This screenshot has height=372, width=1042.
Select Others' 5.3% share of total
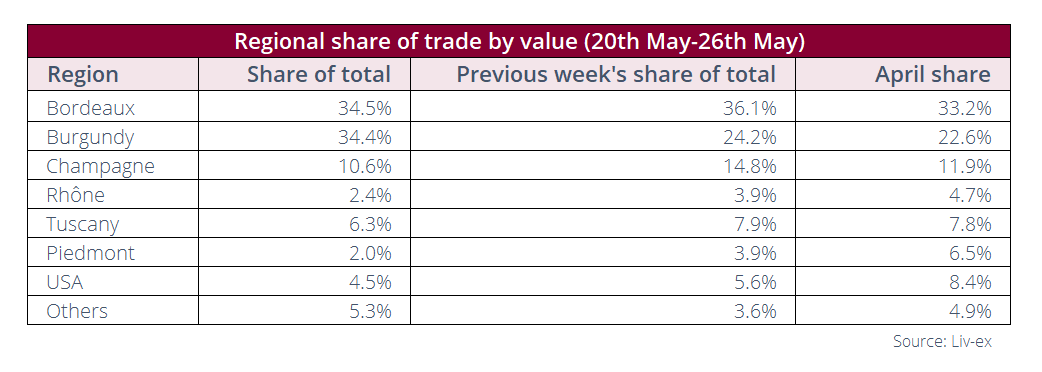coord(370,311)
